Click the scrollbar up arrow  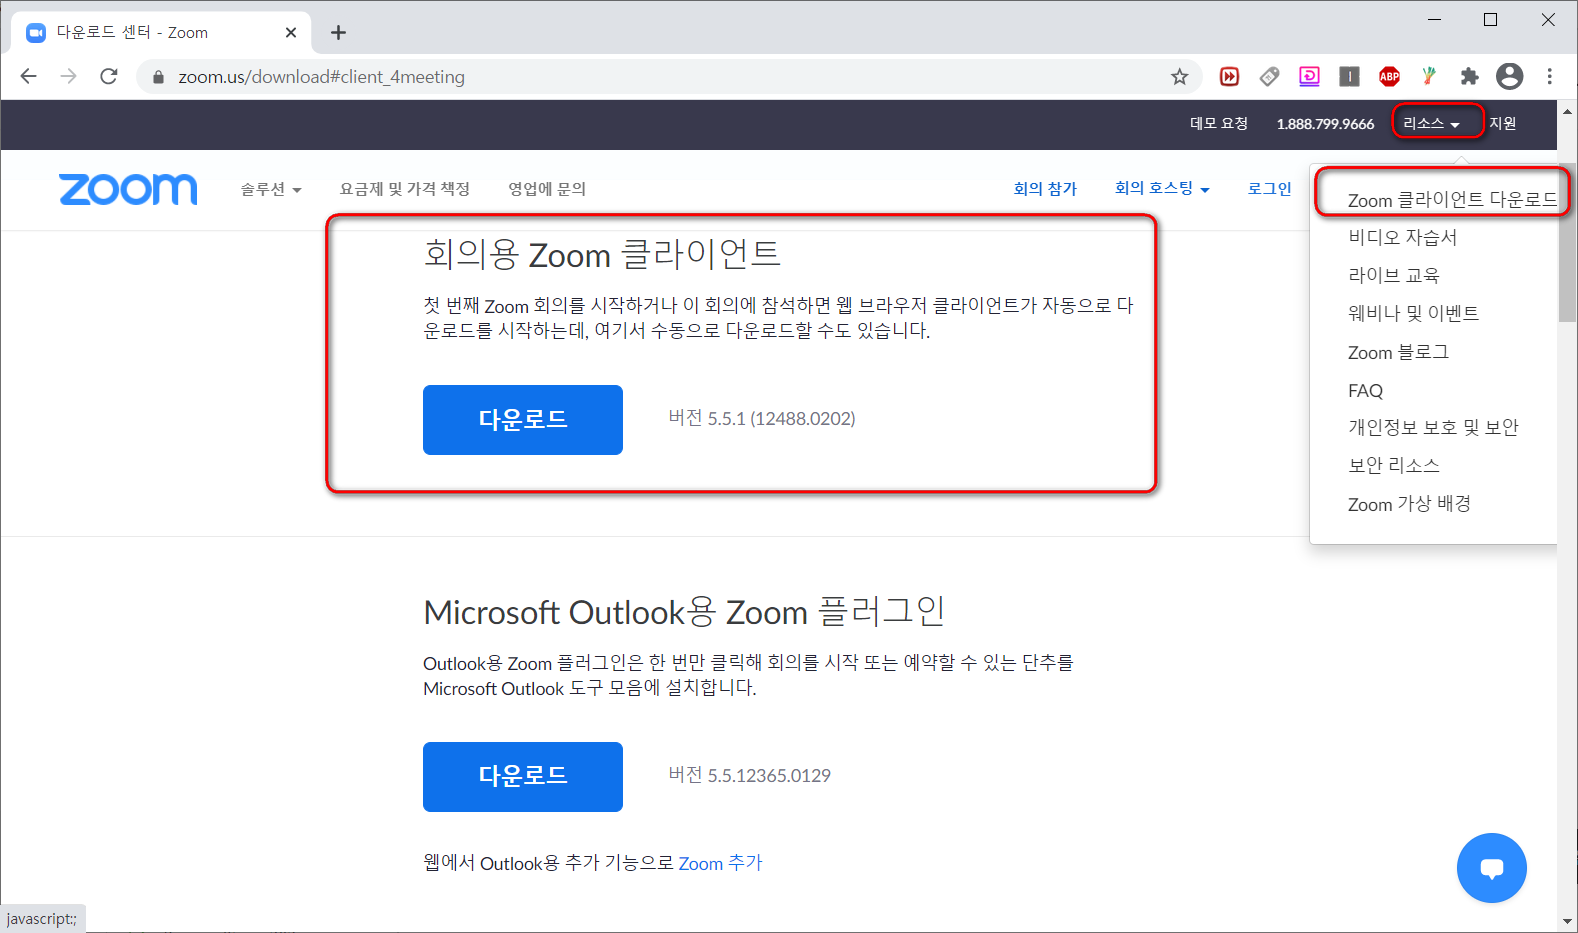coord(1567,110)
